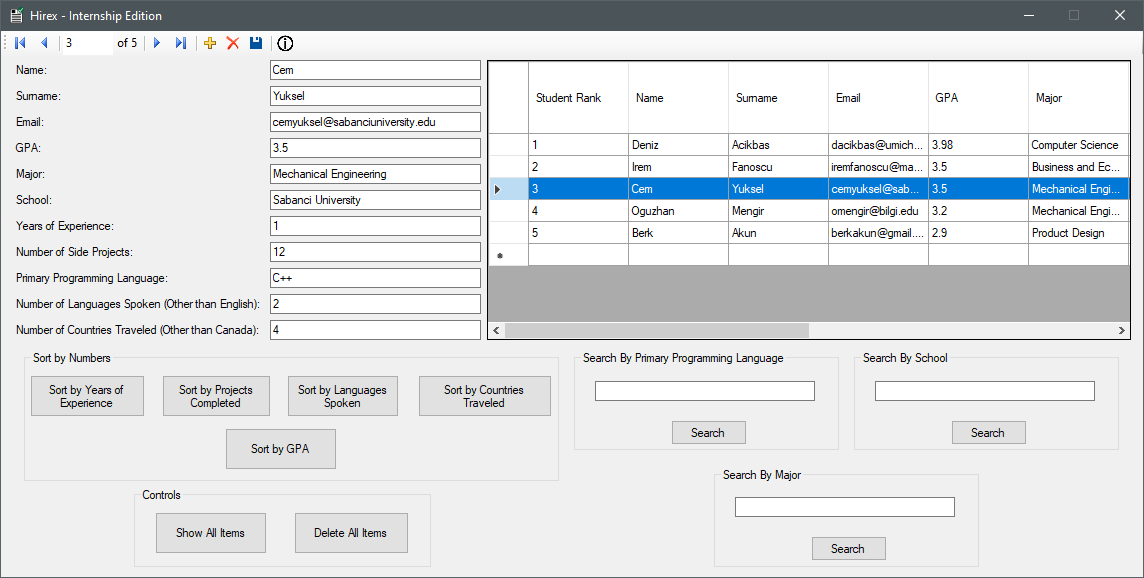Move to next record arrow
This screenshot has width=1144, height=578.
click(x=157, y=43)
